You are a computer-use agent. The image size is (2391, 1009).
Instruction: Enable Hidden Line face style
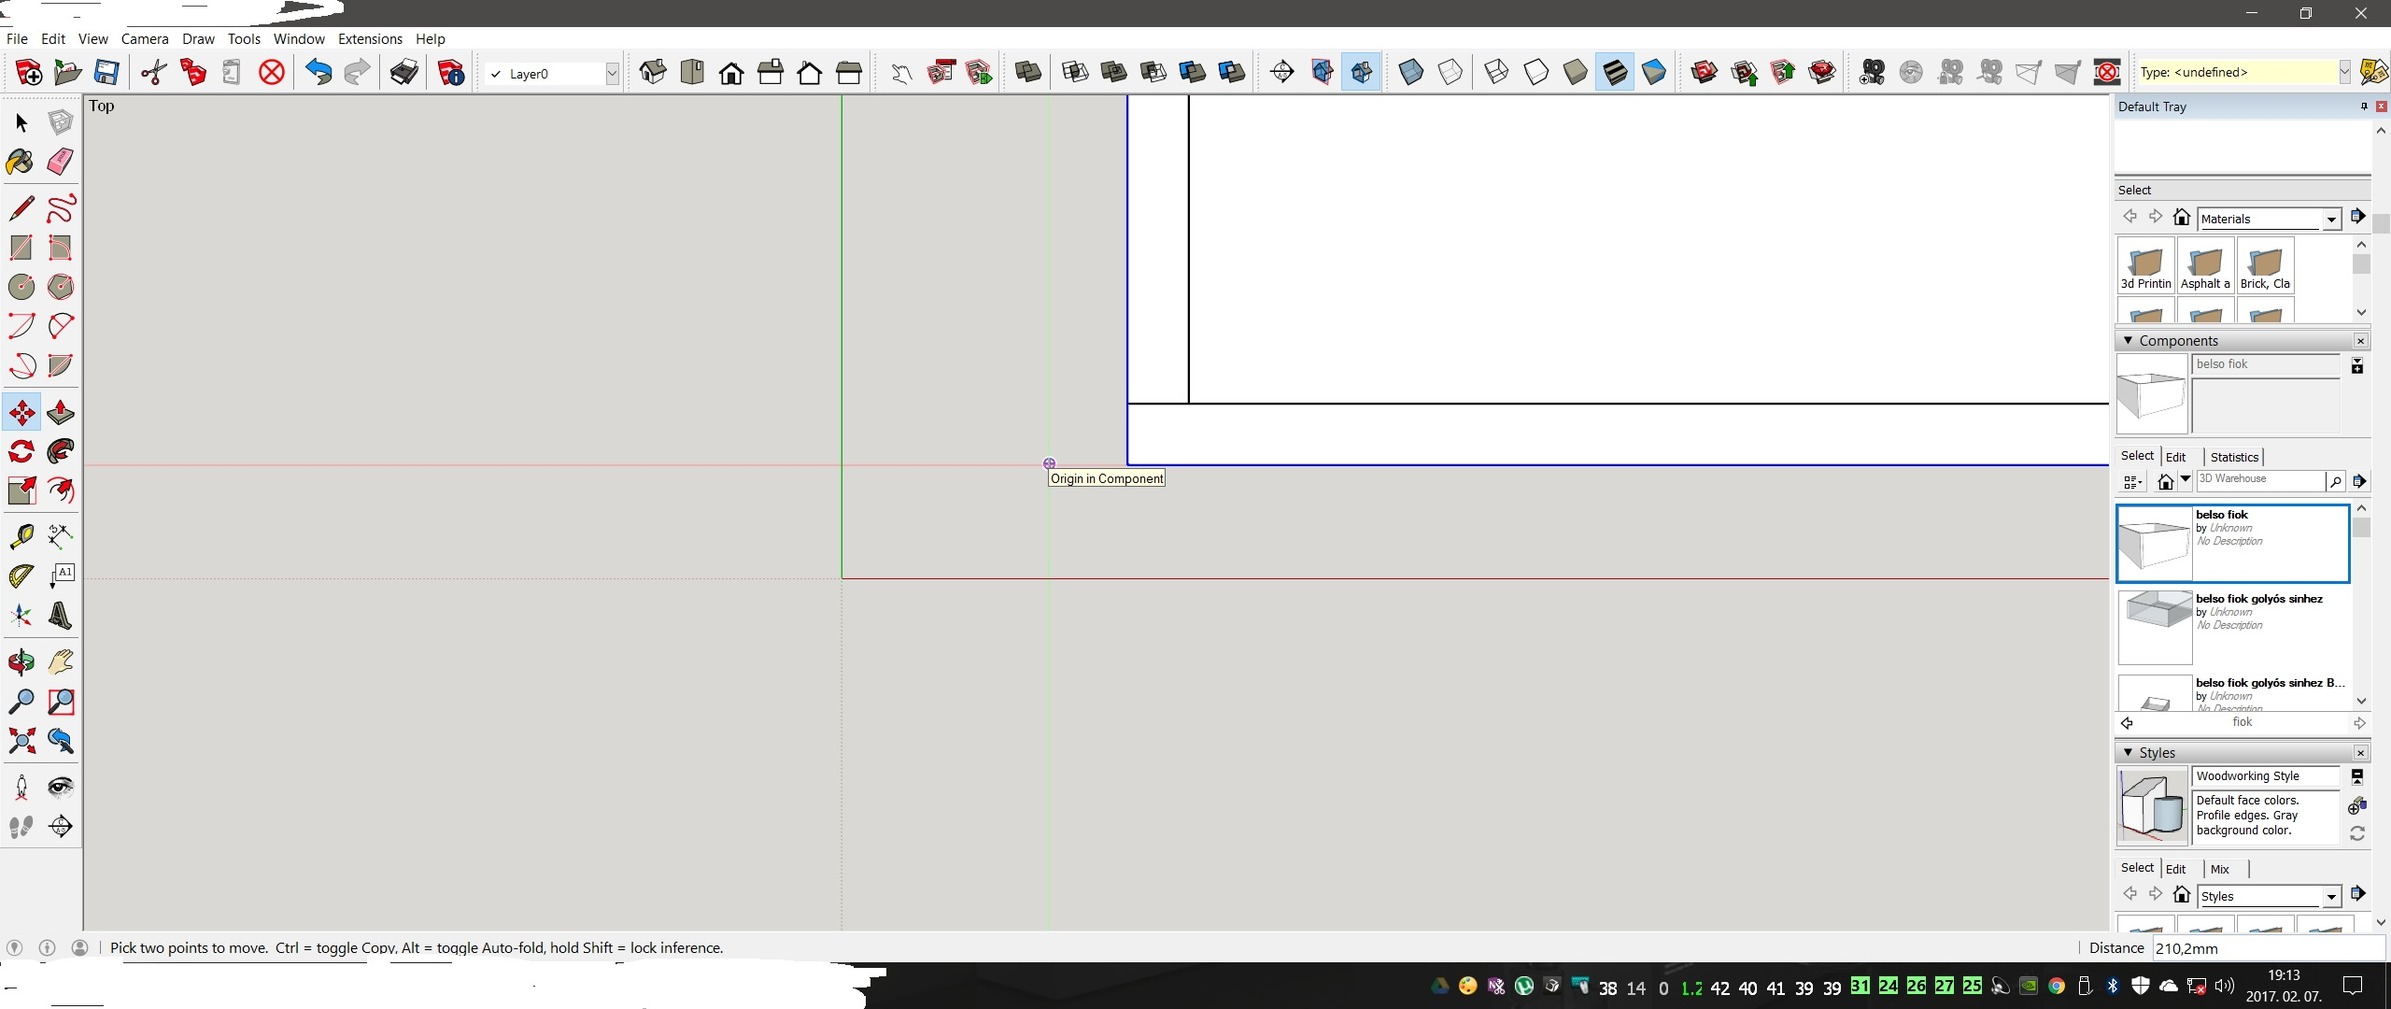point(1536,72)
